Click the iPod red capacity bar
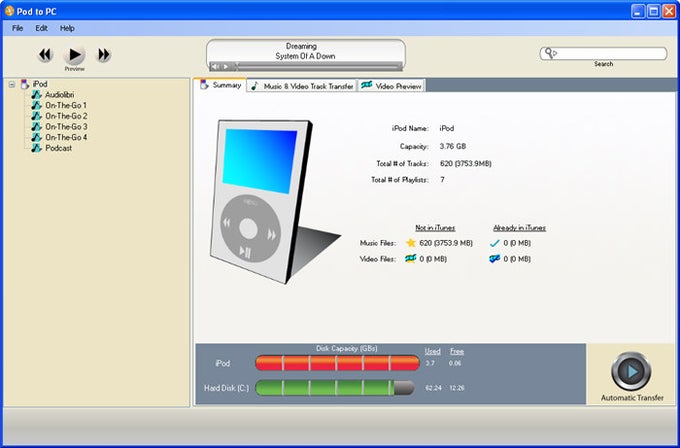The height and width of the screenshot is (448, 680). 337,363
